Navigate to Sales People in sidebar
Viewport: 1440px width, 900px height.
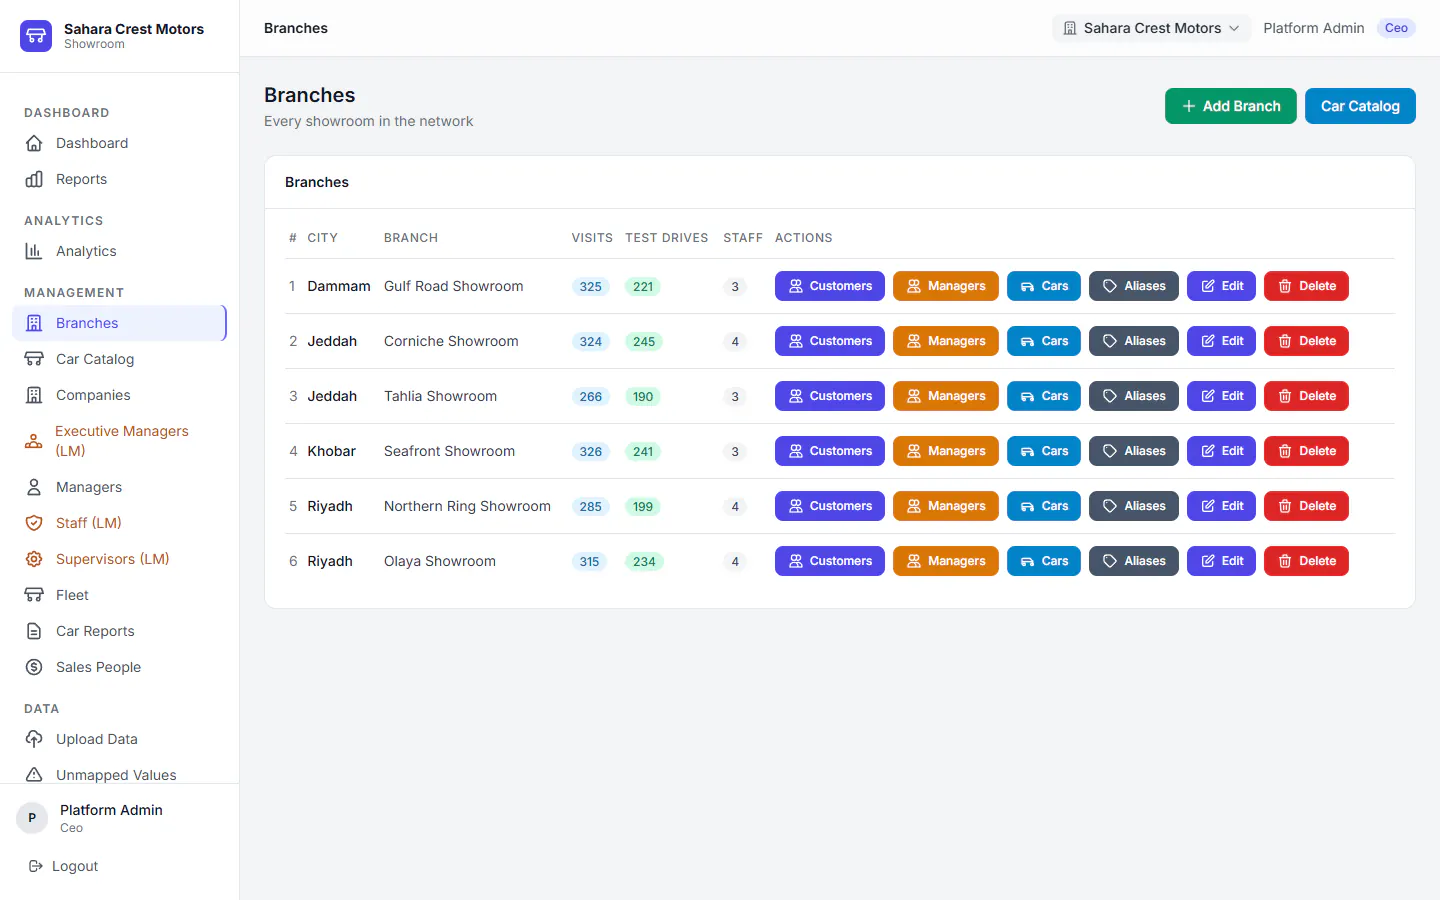click(x=120, y=667)
